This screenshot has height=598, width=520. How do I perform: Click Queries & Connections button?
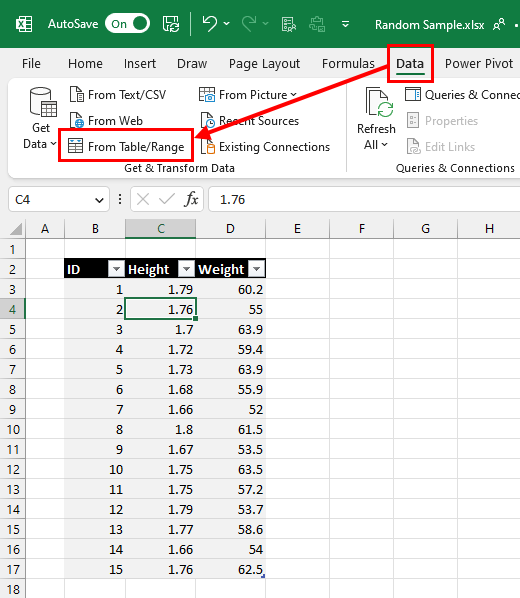tap(462, 95)
